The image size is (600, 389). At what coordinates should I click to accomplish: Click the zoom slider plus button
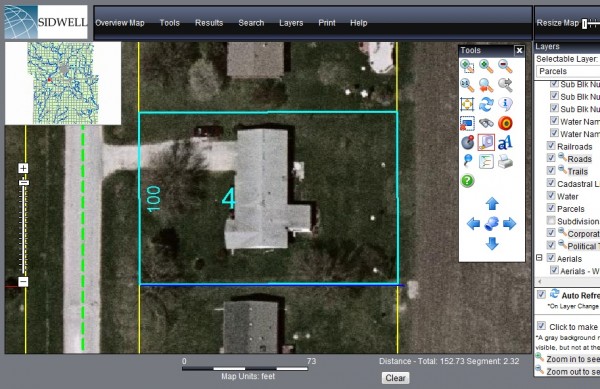[x=23, y=168]
